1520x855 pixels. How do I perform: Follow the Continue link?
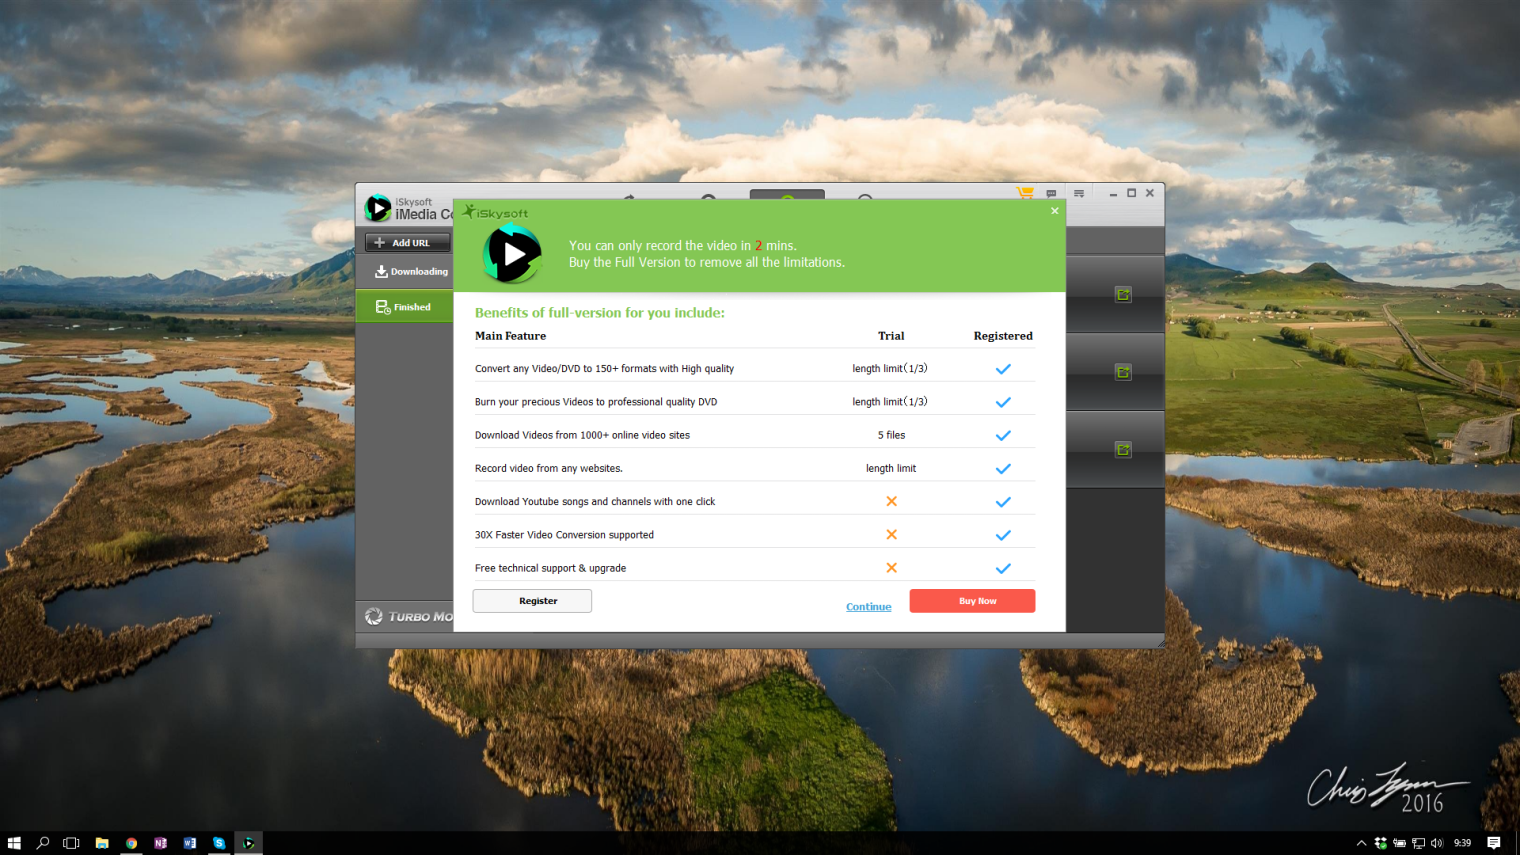[868, 607]
